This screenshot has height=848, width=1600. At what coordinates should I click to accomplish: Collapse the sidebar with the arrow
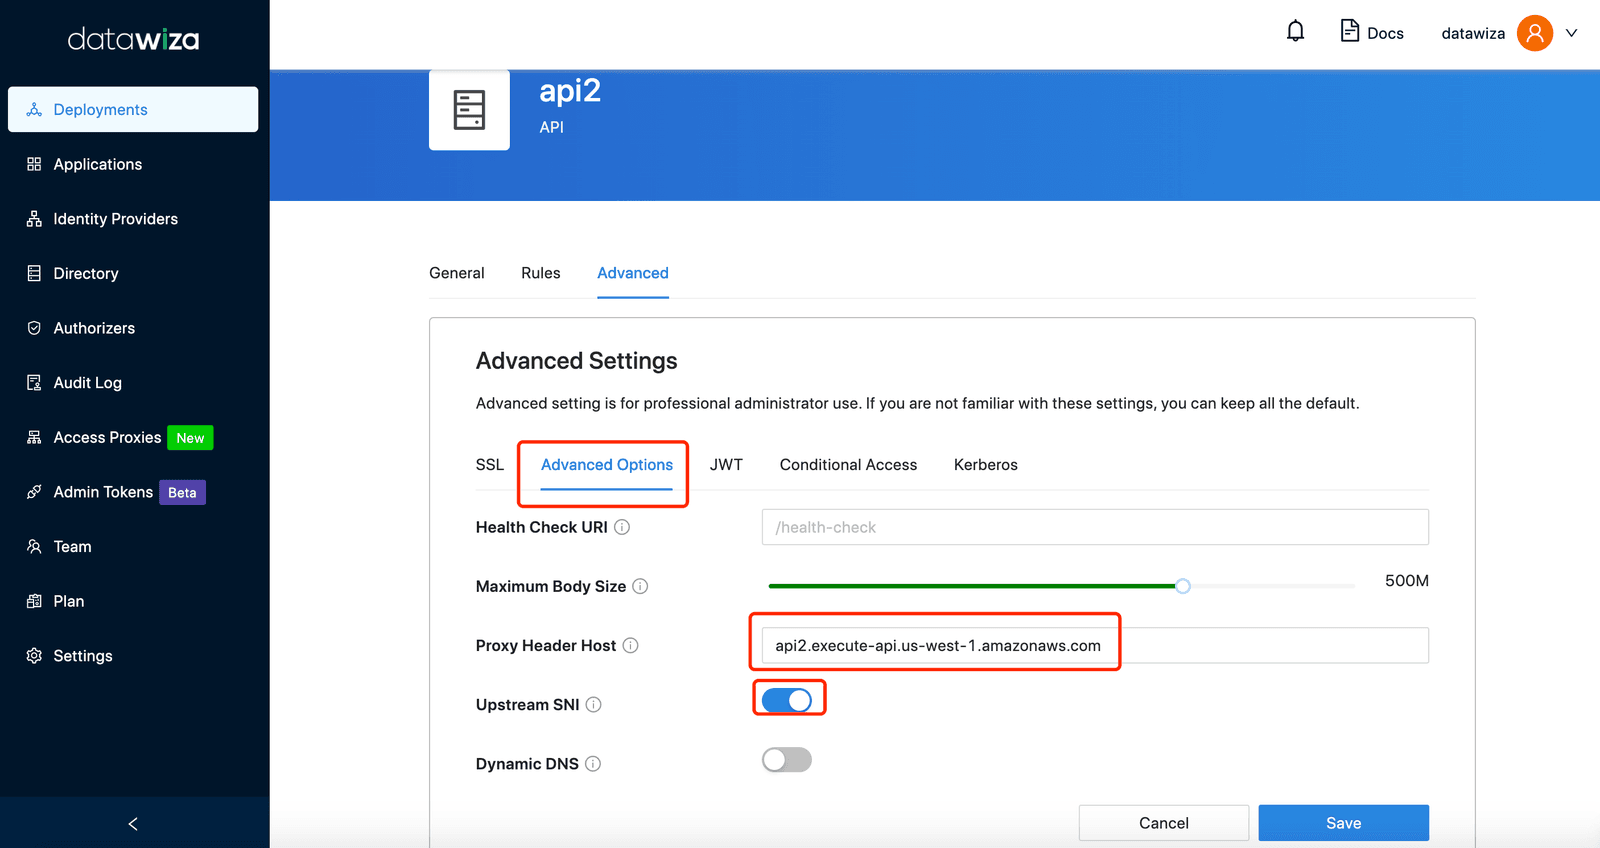coord(133,824)
